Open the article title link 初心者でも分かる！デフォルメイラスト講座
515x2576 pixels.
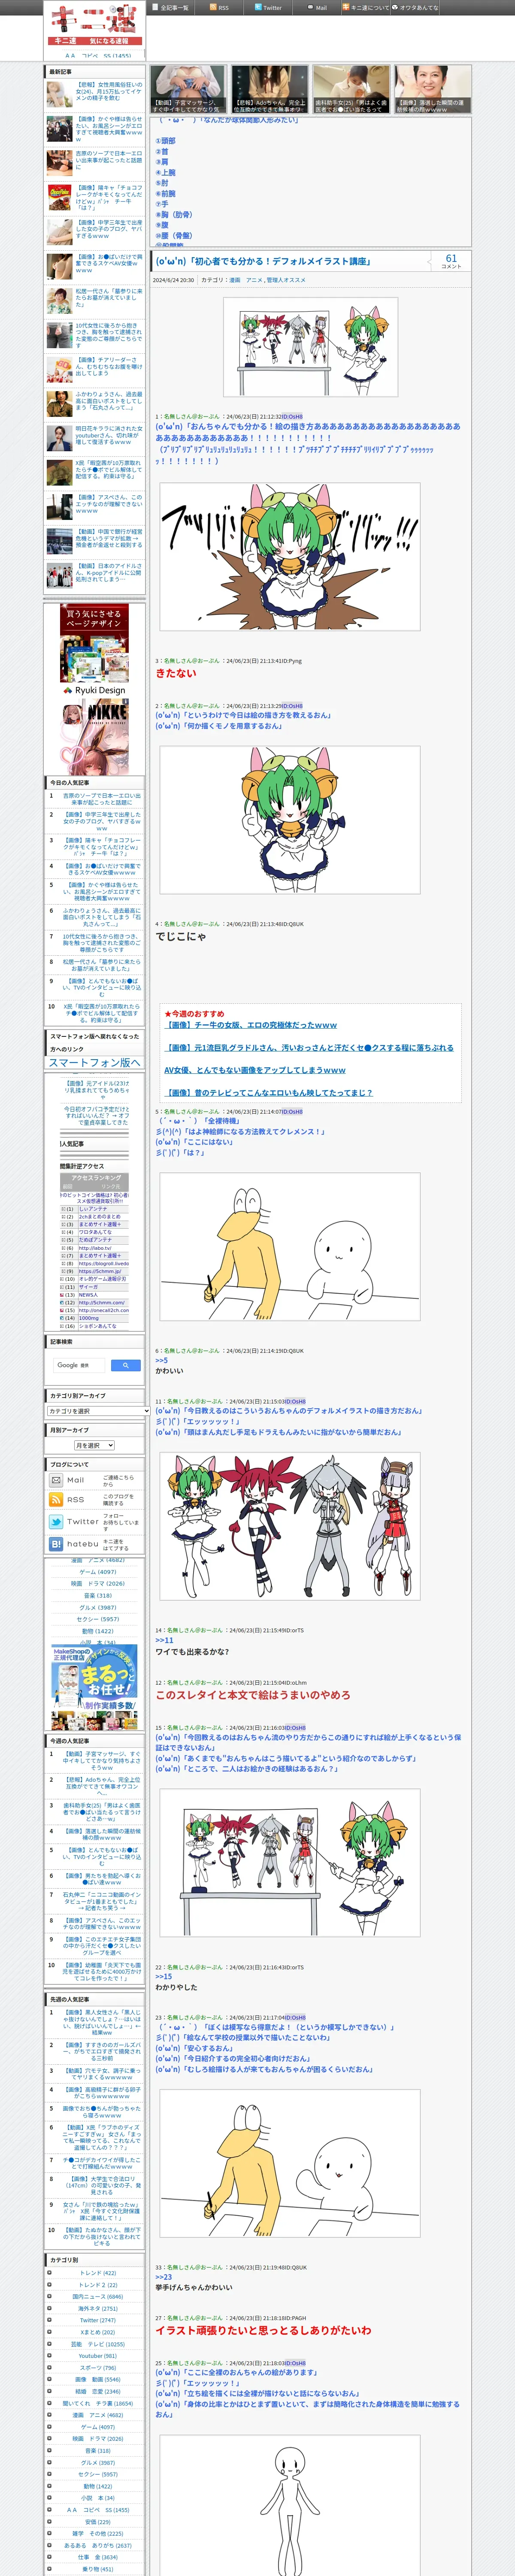(263, 261)
